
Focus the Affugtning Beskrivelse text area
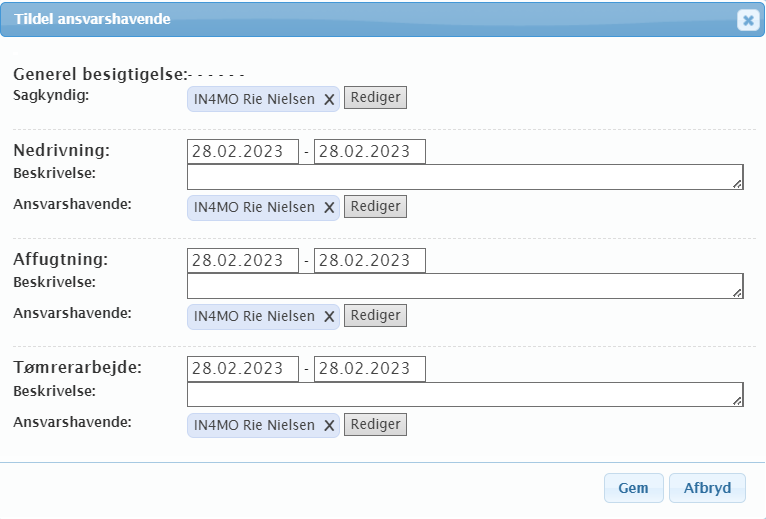point(464,286)
